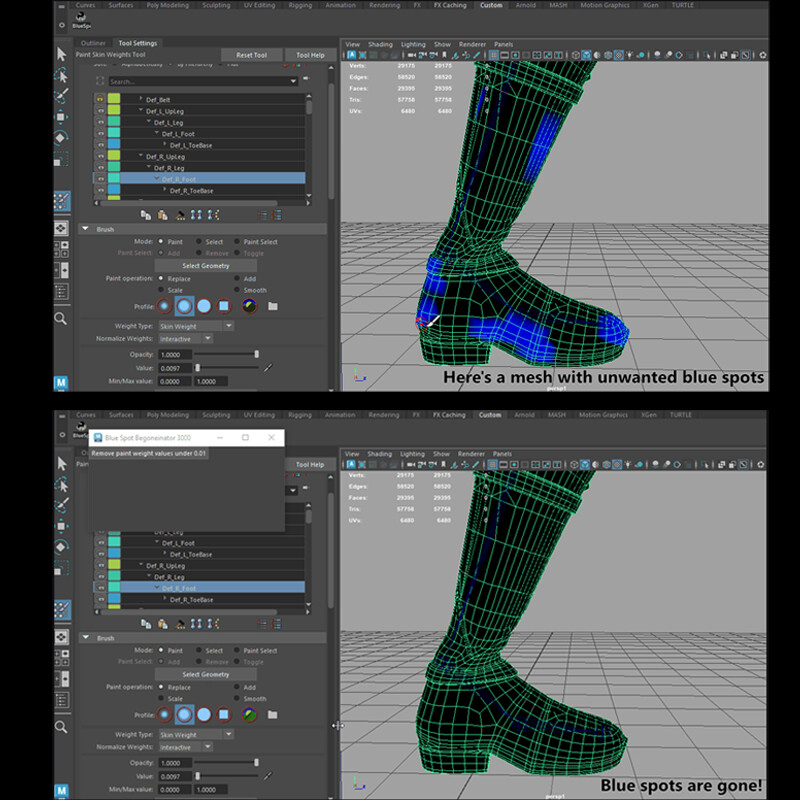Click the Rotate tool in bottom toolbox
The image size is (800, 800).
point(61,546)
